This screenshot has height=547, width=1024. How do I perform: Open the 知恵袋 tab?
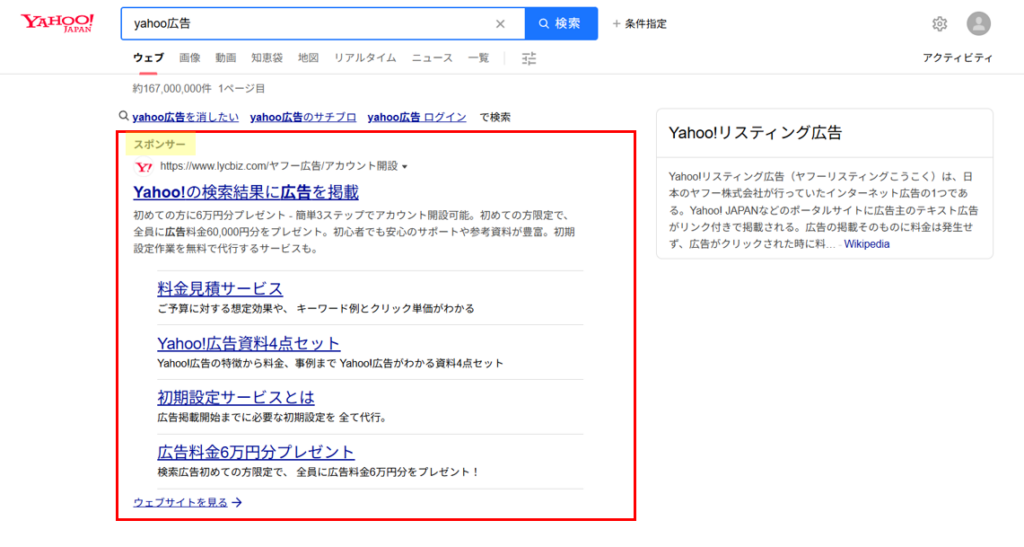(x=266, y=57)
